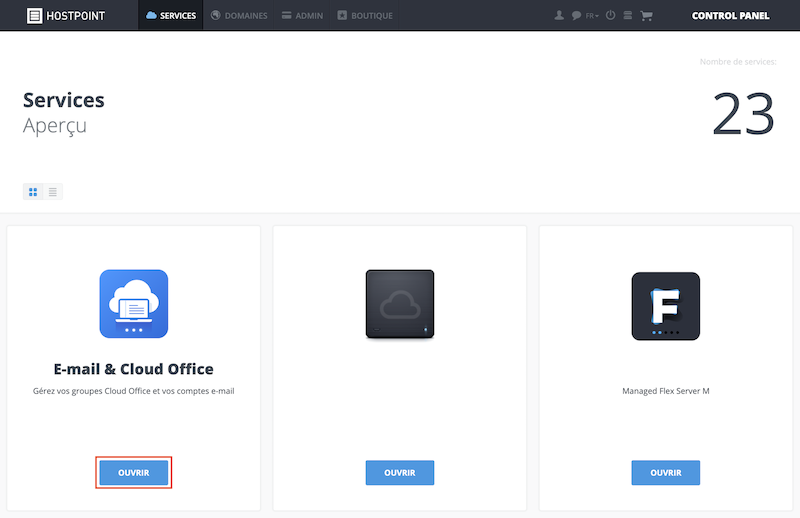Screen dimensions: 800x518
Task: Open the Managed Flex Server M service
Action: pyautogui.click(x=666, y=473)
